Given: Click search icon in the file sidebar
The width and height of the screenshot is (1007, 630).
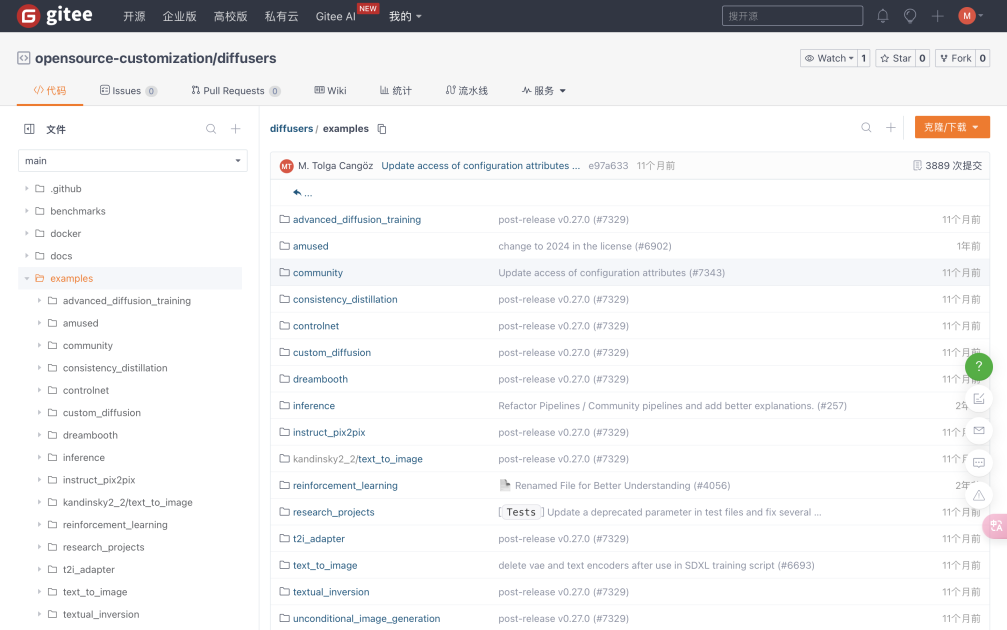Looking at the screenshot, I should point(211,129).
